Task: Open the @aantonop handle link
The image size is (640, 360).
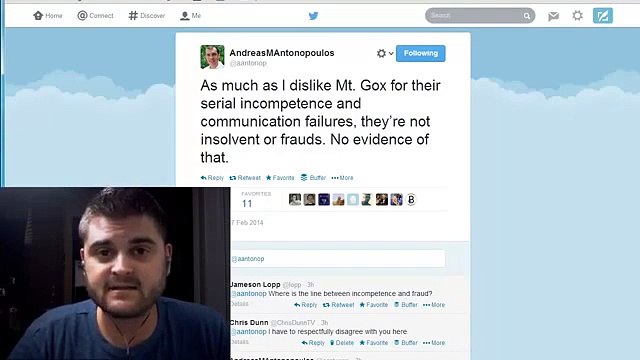Action: (x=248, y=63)
